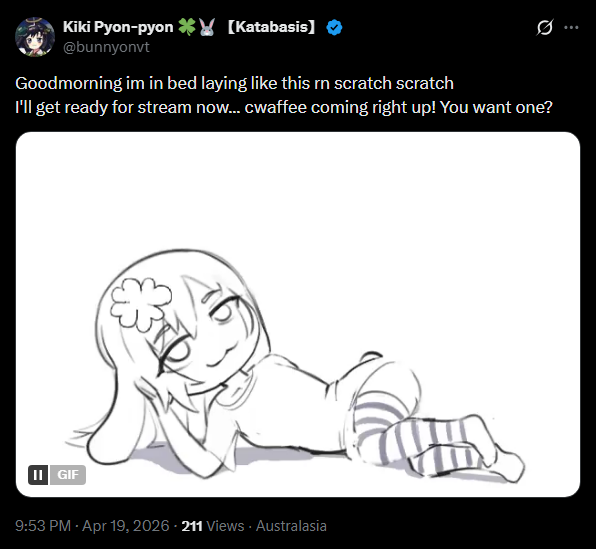Open Kiki Pyon-pyon's profile avatar
This screenshot has width=596, height=549.
(x=35, y=37)
